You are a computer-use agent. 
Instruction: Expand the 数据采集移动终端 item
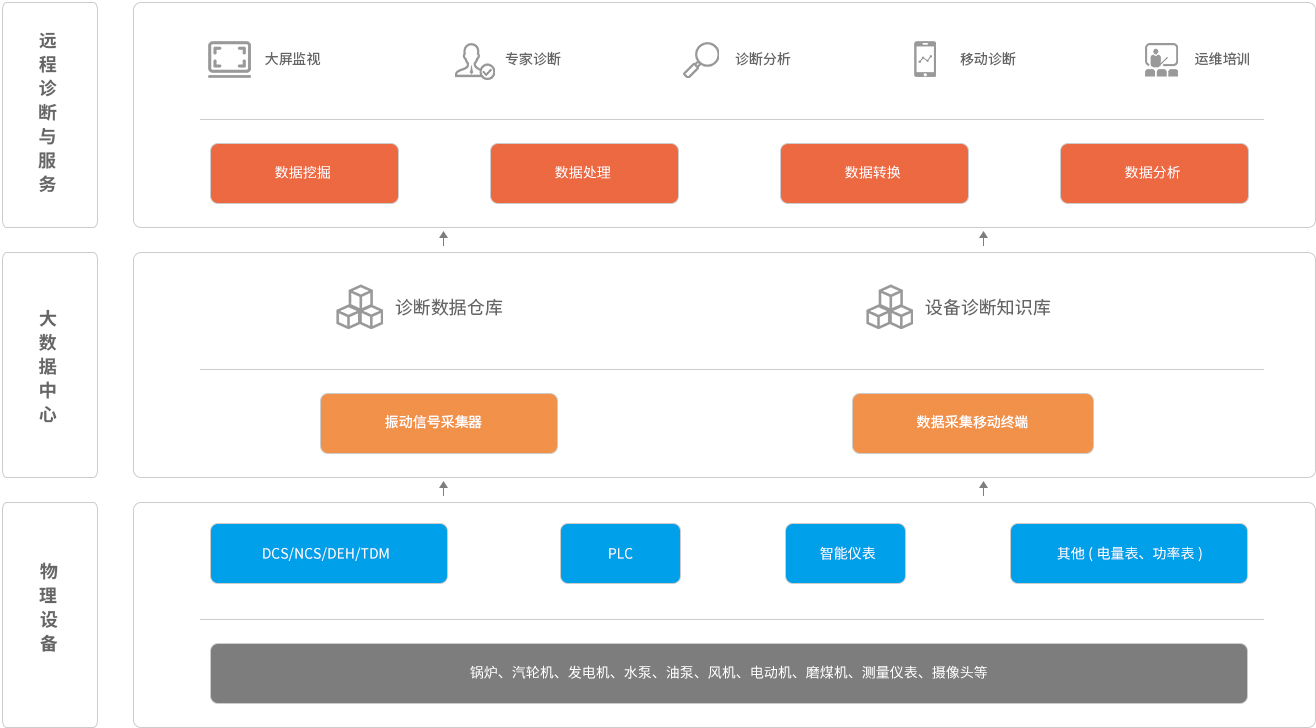tap(972, 423)
